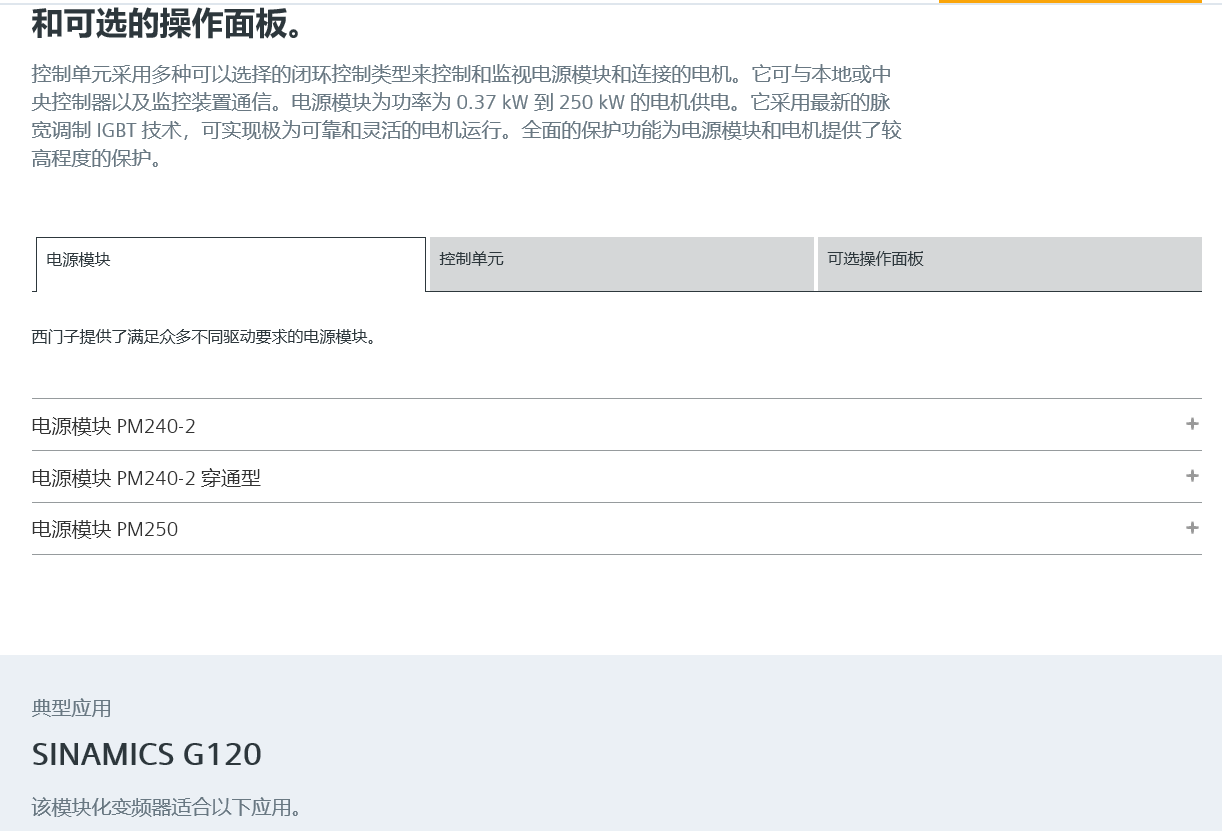
Task: Click the heading 和可选的操作面板
Action: point(167,23)
